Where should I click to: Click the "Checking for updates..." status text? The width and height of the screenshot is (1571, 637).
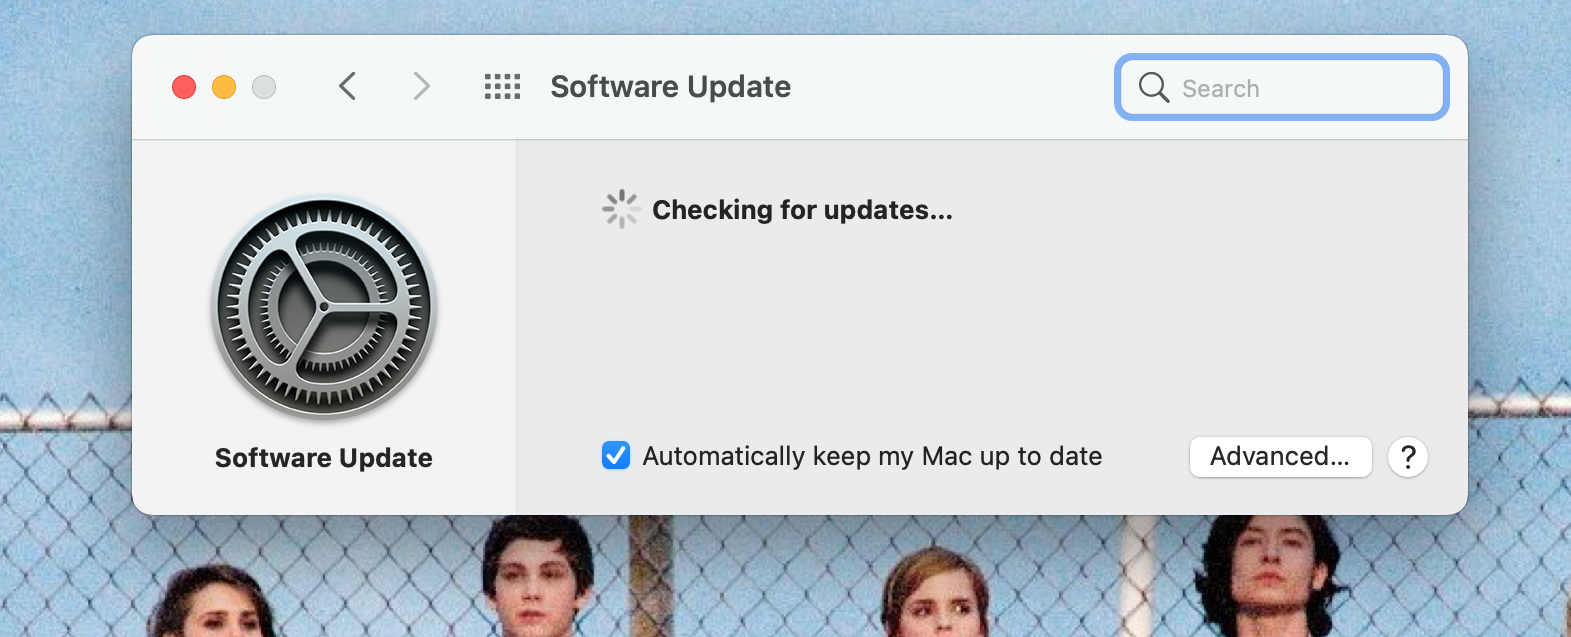click(802, 210)
